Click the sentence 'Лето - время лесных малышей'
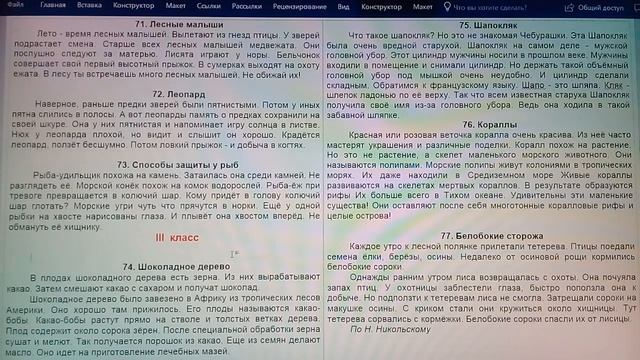Screen dimensions: 640x360 click(x=102, y=34)
